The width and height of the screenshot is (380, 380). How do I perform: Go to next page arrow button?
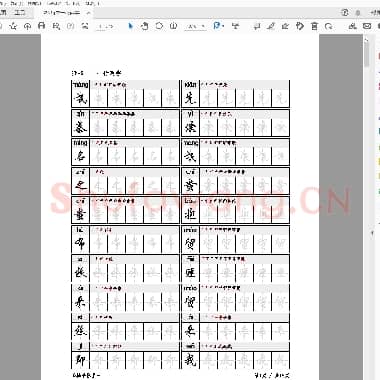pos(85,26)
